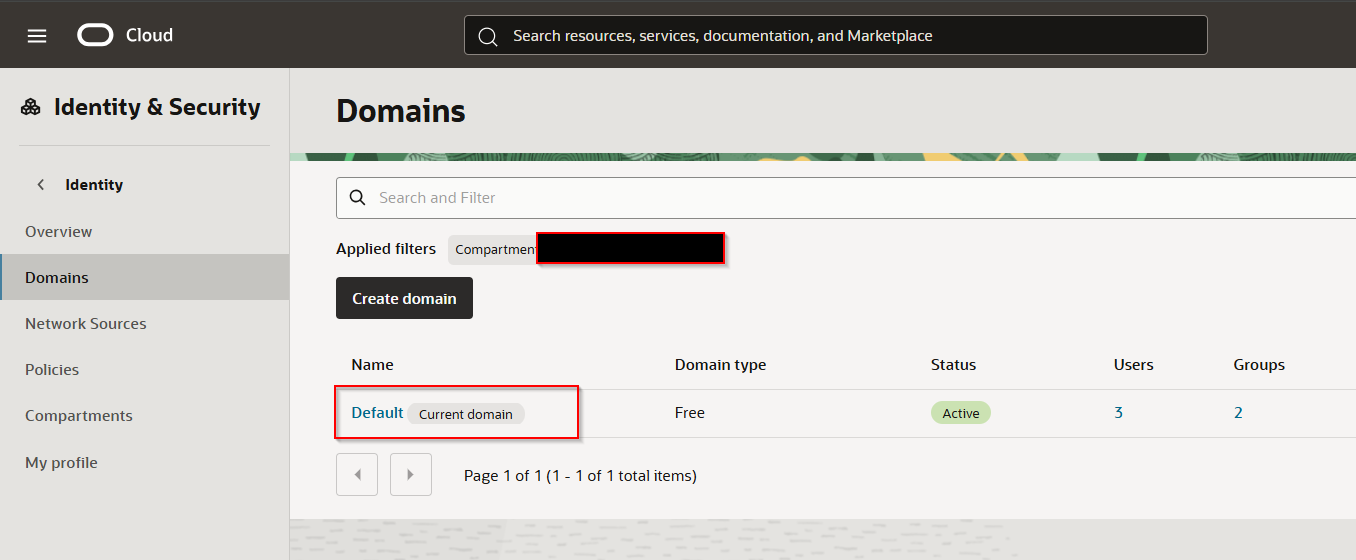Image resolution: width=1356 pixels, height=560 pixels.
Task: Open Compartments from sidebar
Action: [x=79, y=416]
